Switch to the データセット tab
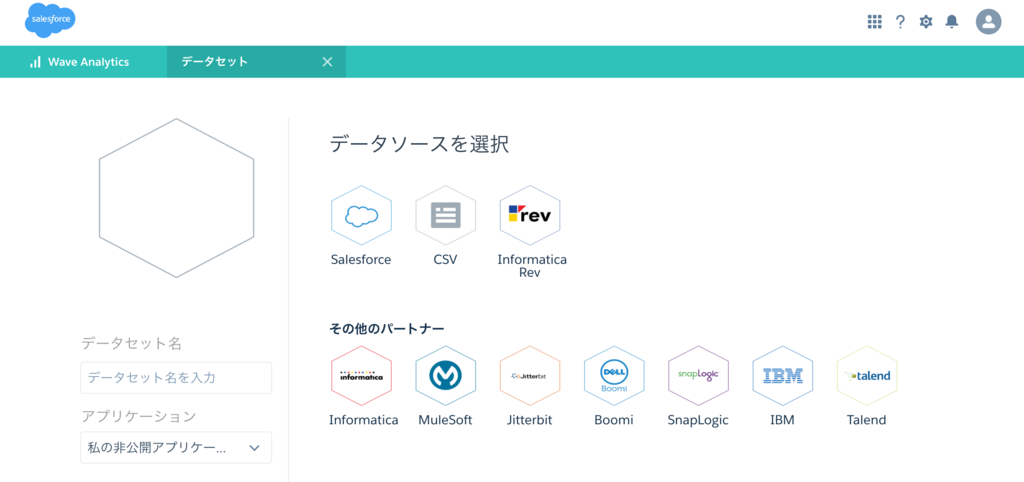1024x482 pixels. 256,62
